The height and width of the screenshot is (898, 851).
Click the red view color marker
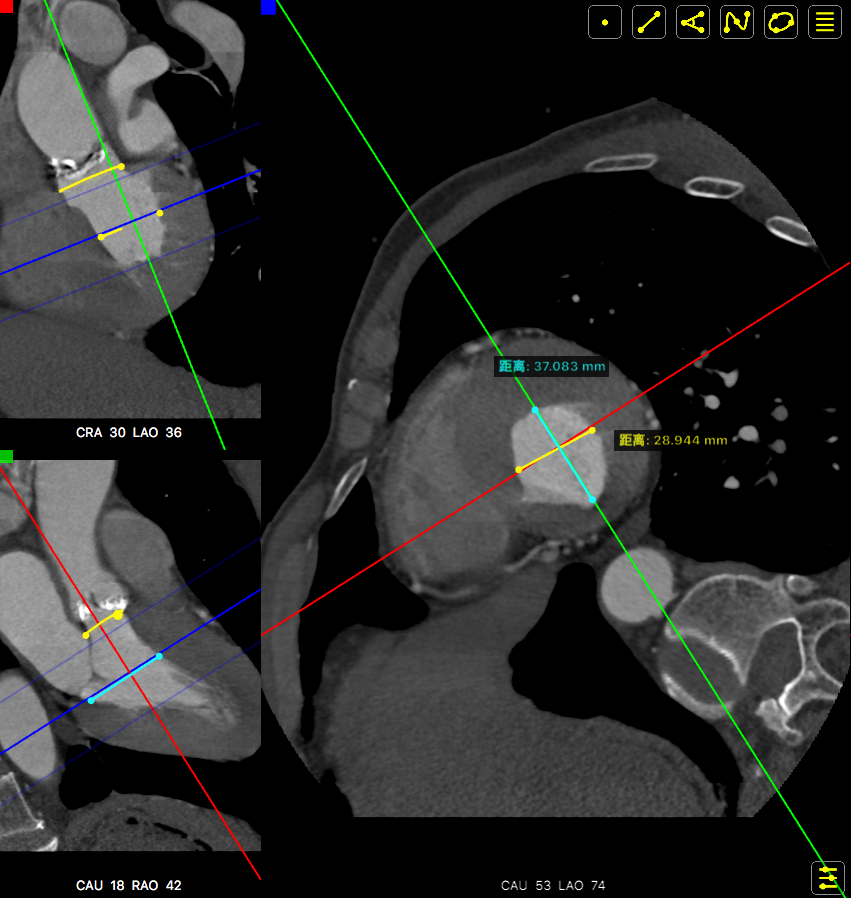(x=6, y=6)
